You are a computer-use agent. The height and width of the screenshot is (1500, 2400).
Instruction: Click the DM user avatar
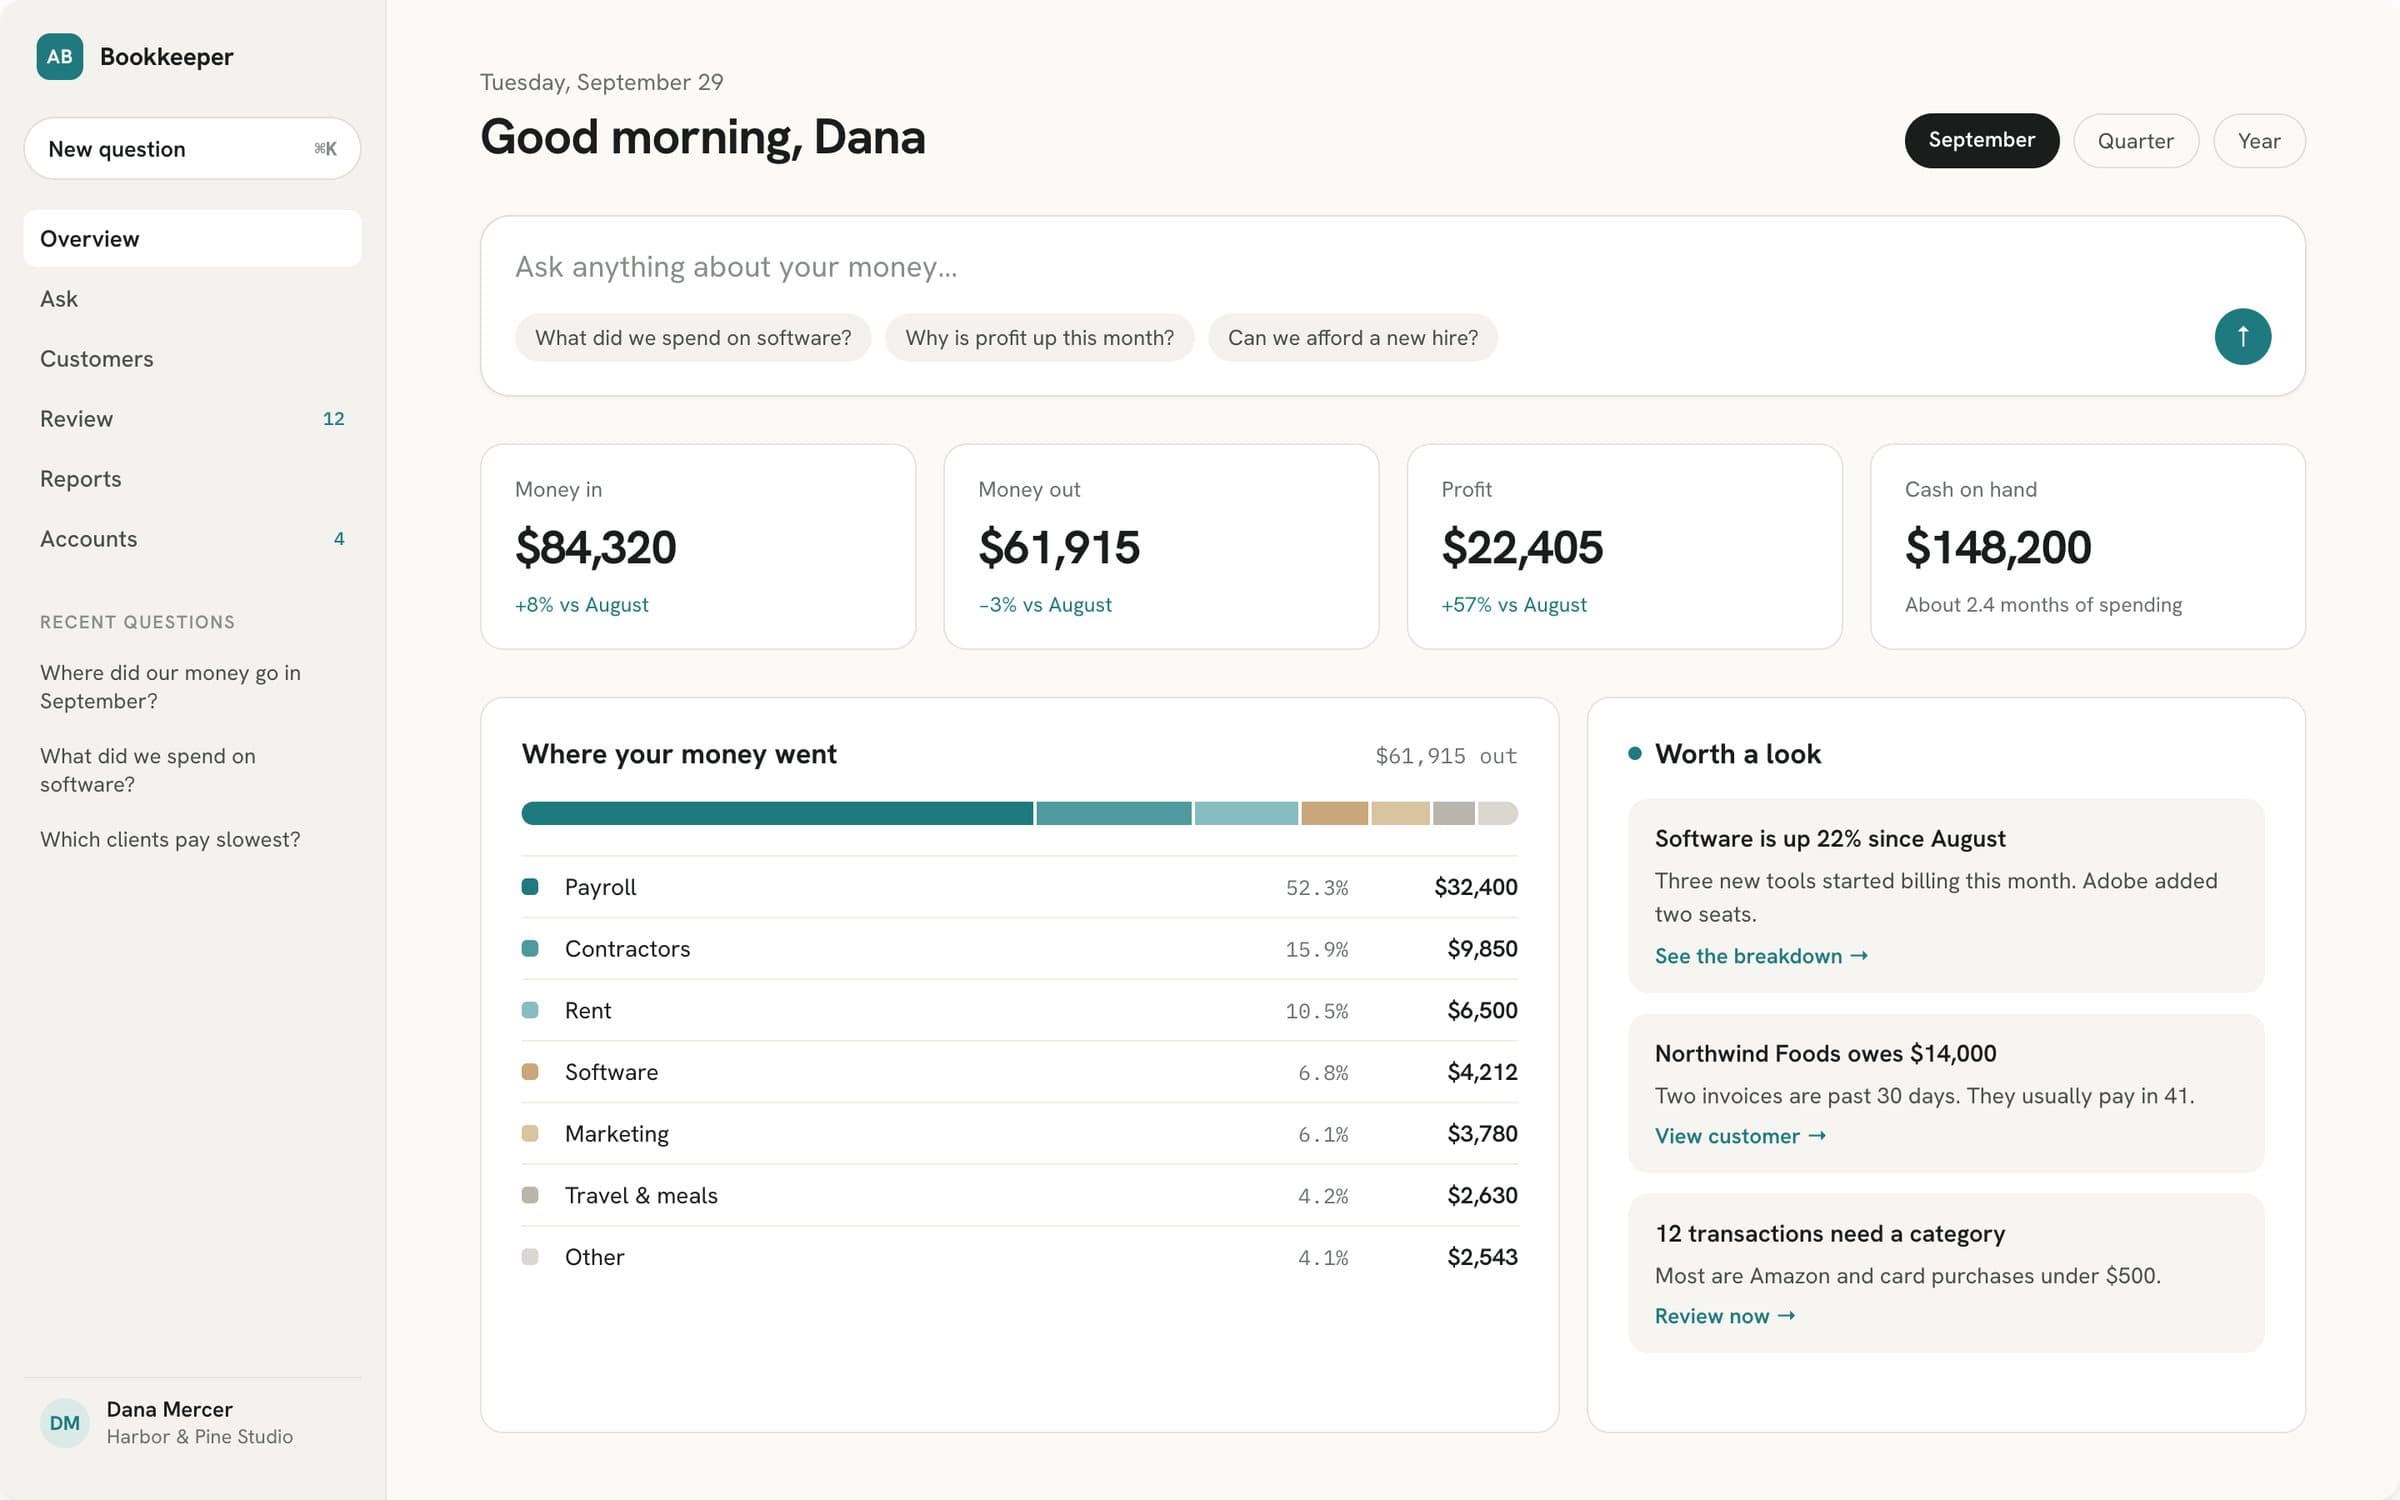click(x=64, y=1422)
